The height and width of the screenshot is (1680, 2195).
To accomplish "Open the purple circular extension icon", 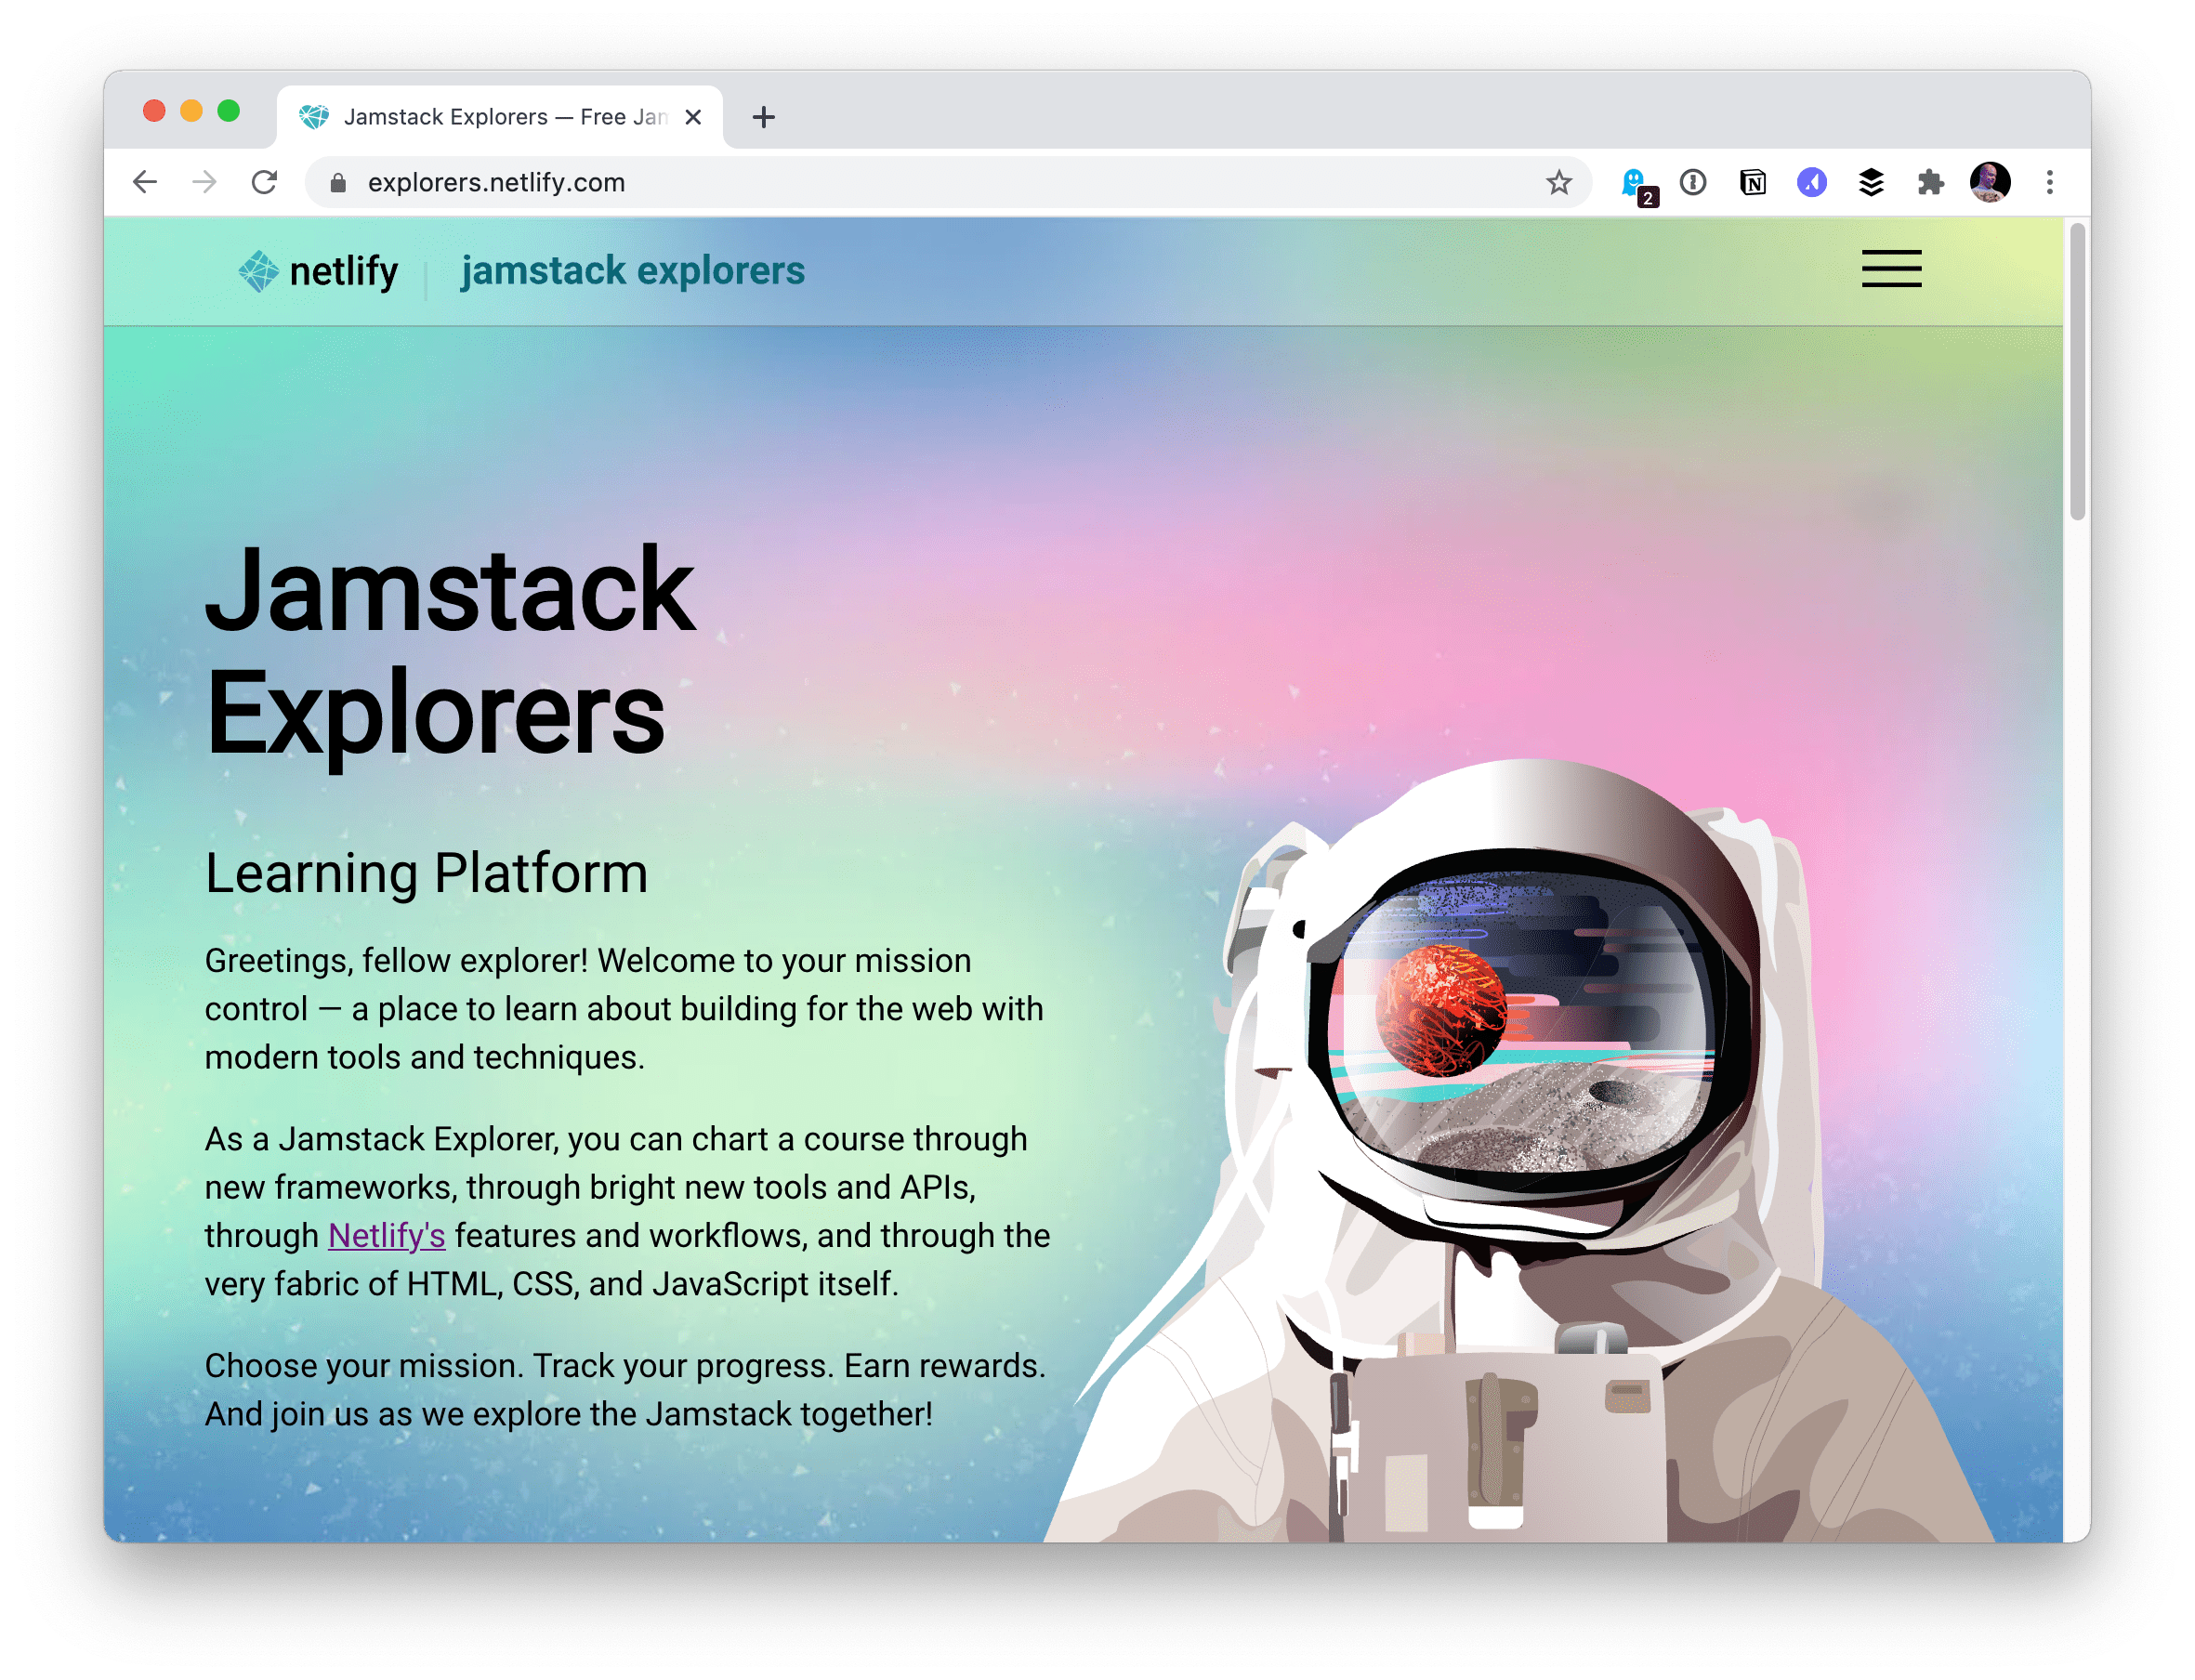I will pyautogui.click(x=1811, y=182).
